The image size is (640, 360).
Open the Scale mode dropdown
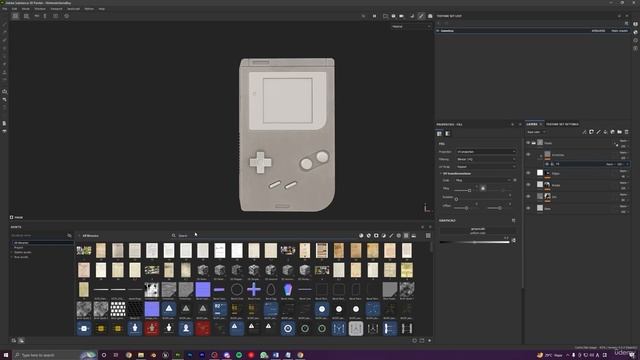(x=483, y=180)
